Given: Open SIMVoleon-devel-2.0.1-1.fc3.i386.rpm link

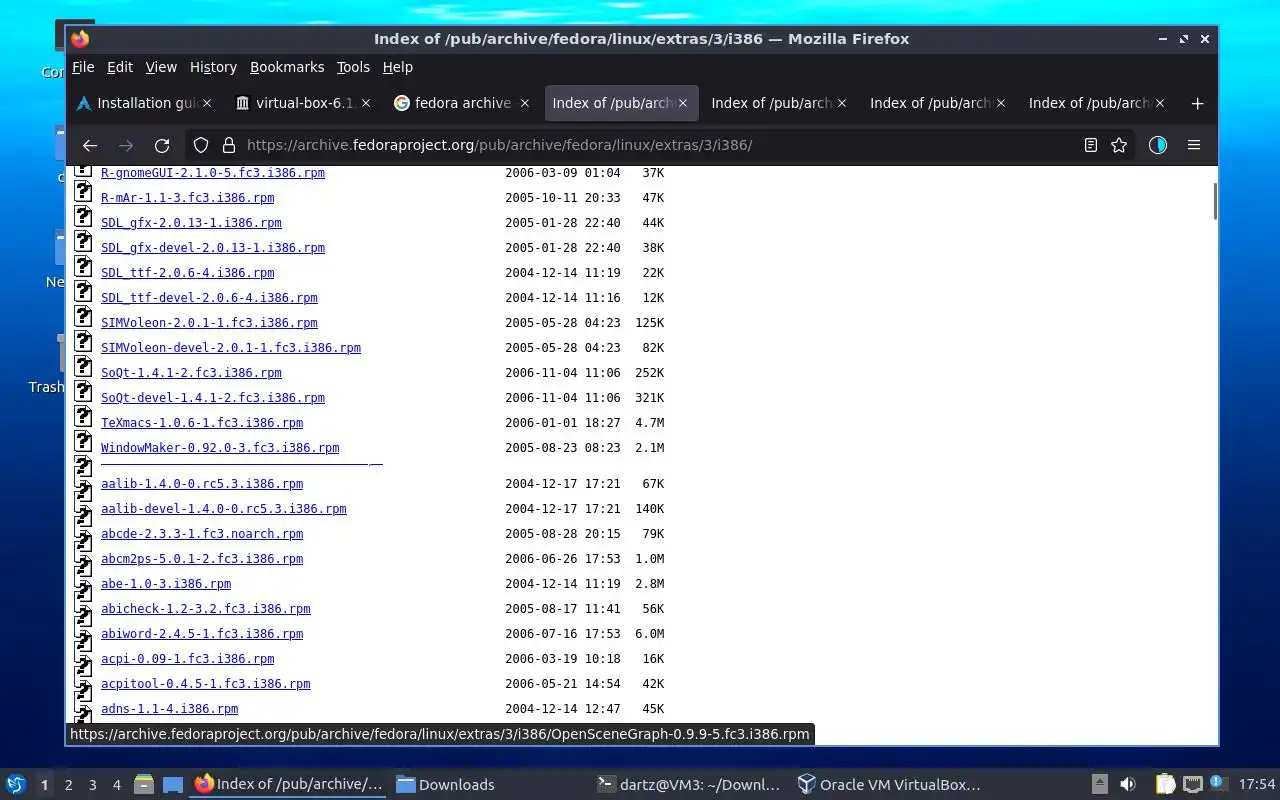Looking at the screenshot, I should click(x=230, y=348).
